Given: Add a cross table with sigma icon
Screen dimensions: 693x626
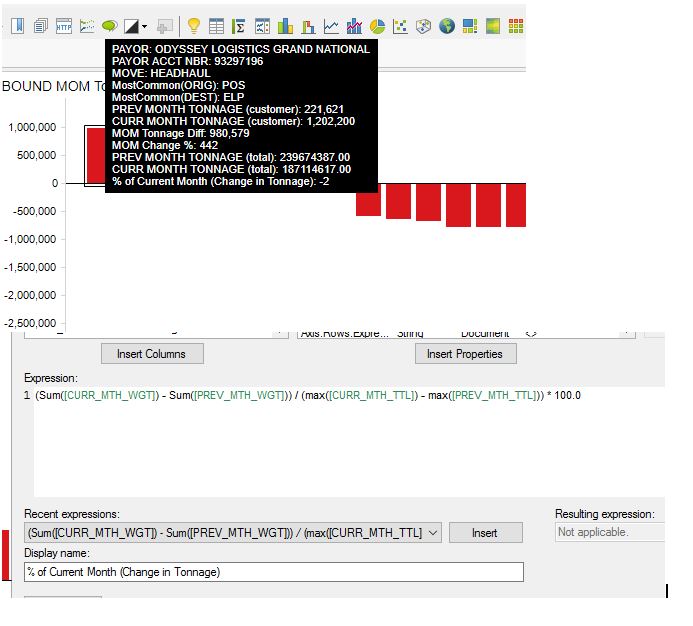Looking at the screenshot, I should click(x=239, y=26).
